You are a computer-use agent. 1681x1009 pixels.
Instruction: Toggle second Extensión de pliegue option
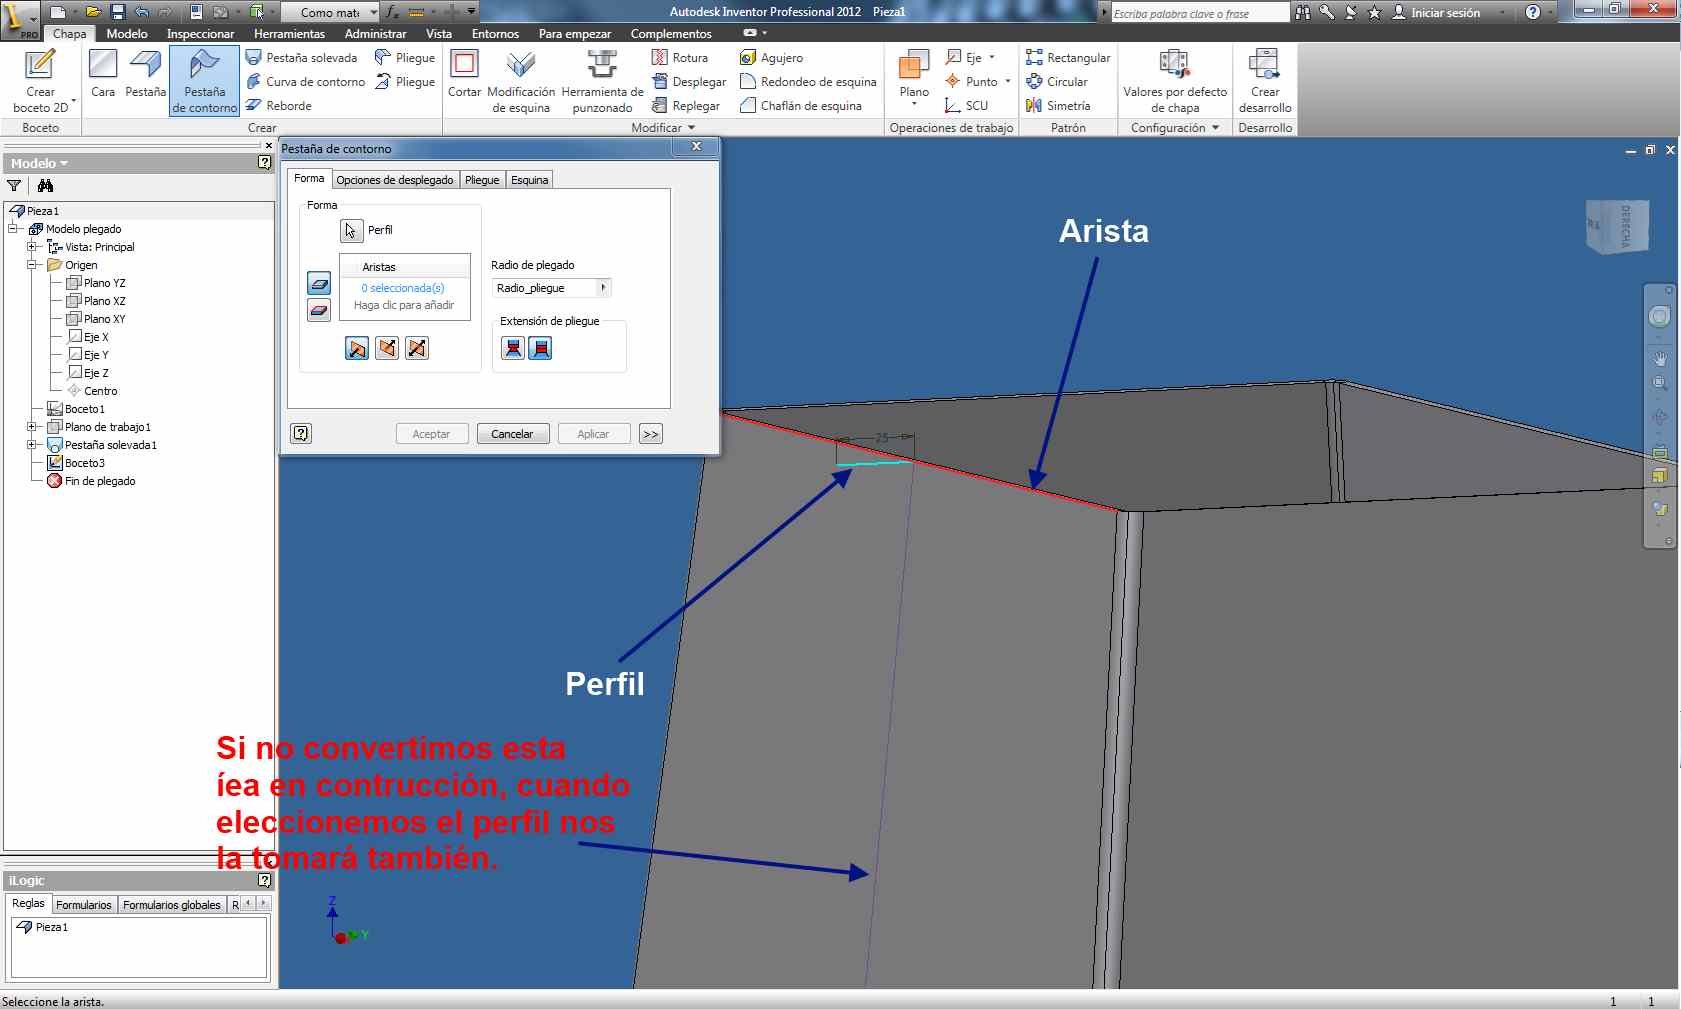(540, 348)
